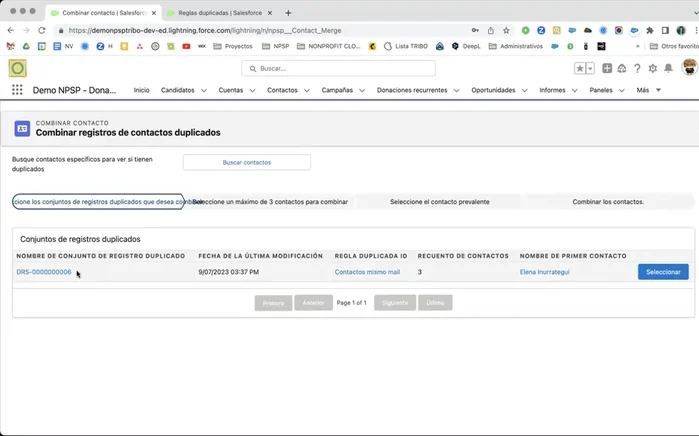Focus the Buscar global search field
The image size is (699, 436).
(338, 68)
